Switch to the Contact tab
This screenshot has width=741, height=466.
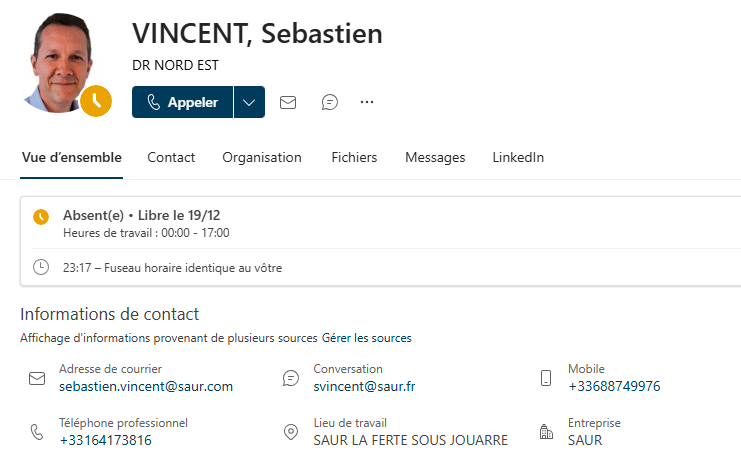coord(171,157)
